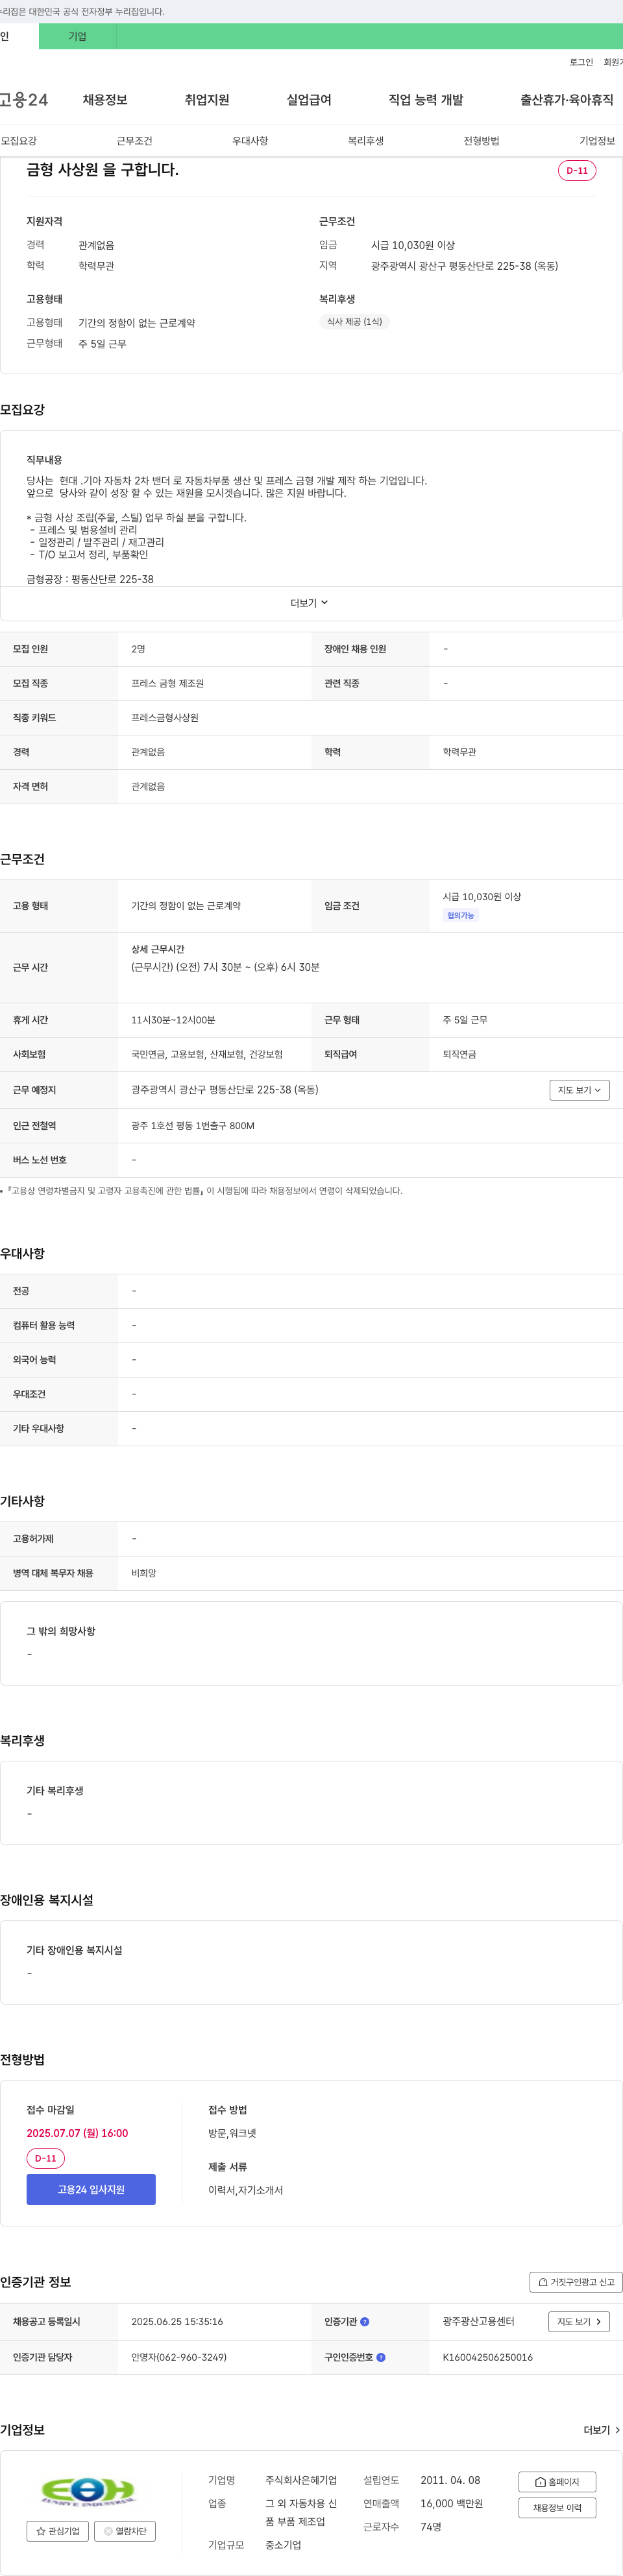Click the deadline text 2025.07.07 (월) 16:00

coord(77,2133)
